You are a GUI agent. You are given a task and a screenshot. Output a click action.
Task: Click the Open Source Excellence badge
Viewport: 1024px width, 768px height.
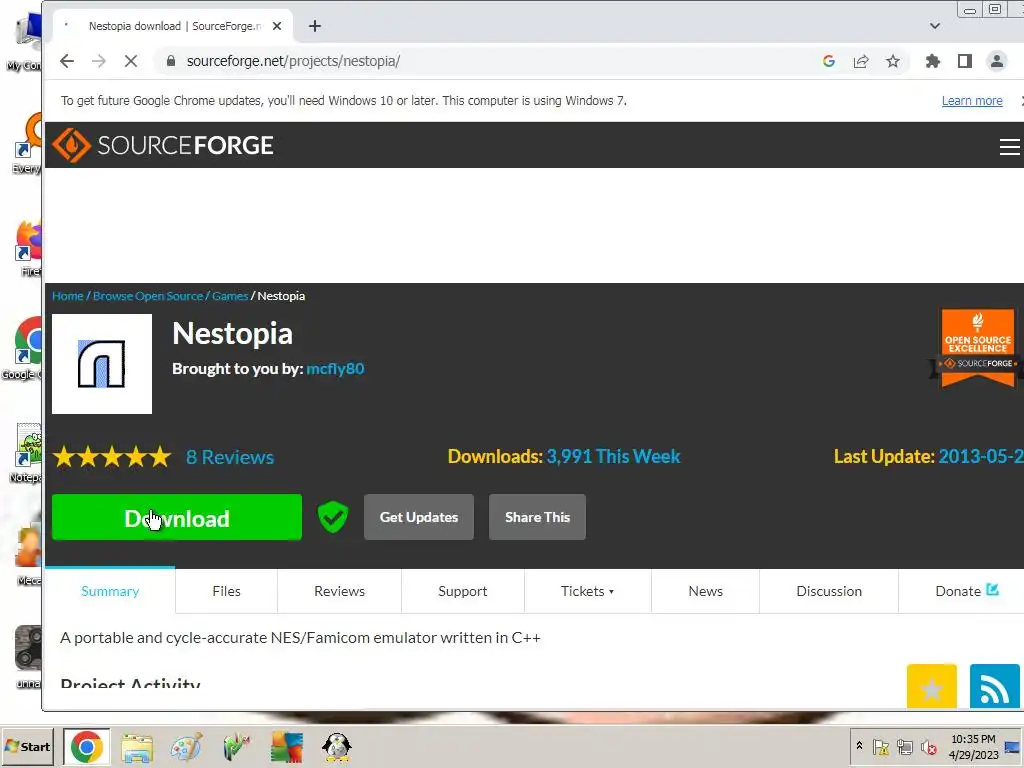(x=977, y=348)
